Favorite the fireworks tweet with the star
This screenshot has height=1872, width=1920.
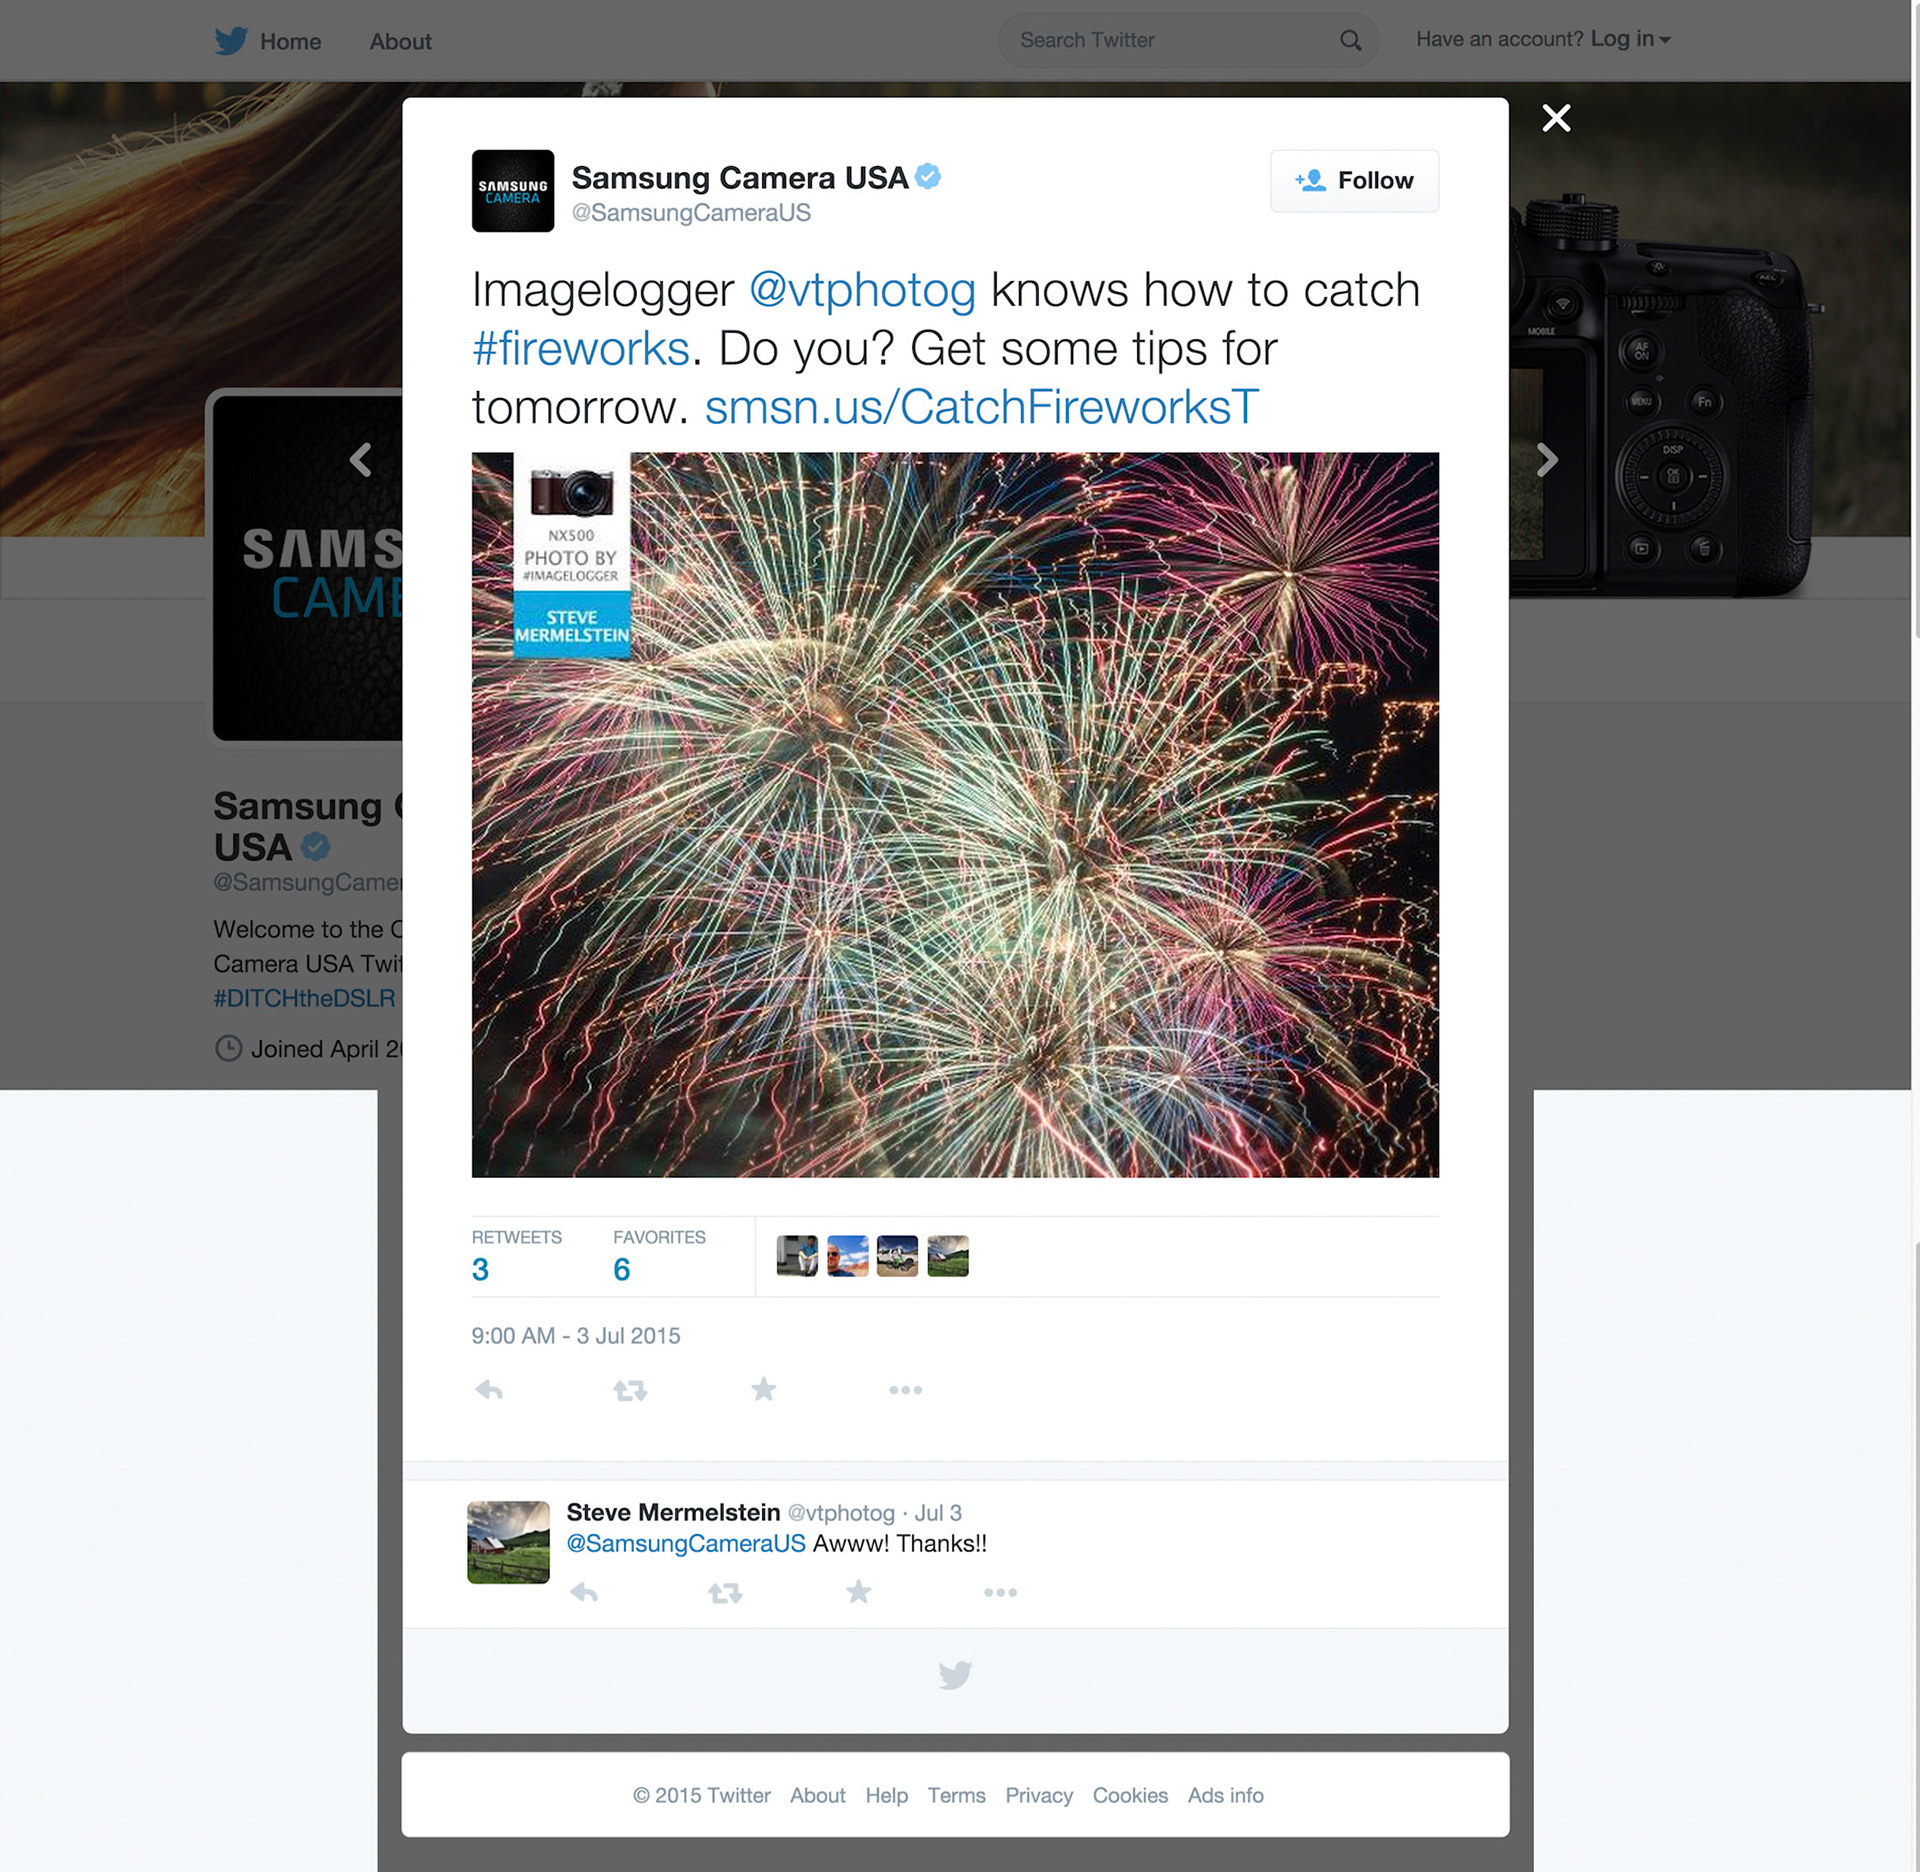pyautogui.click(x=764, y=1389)
